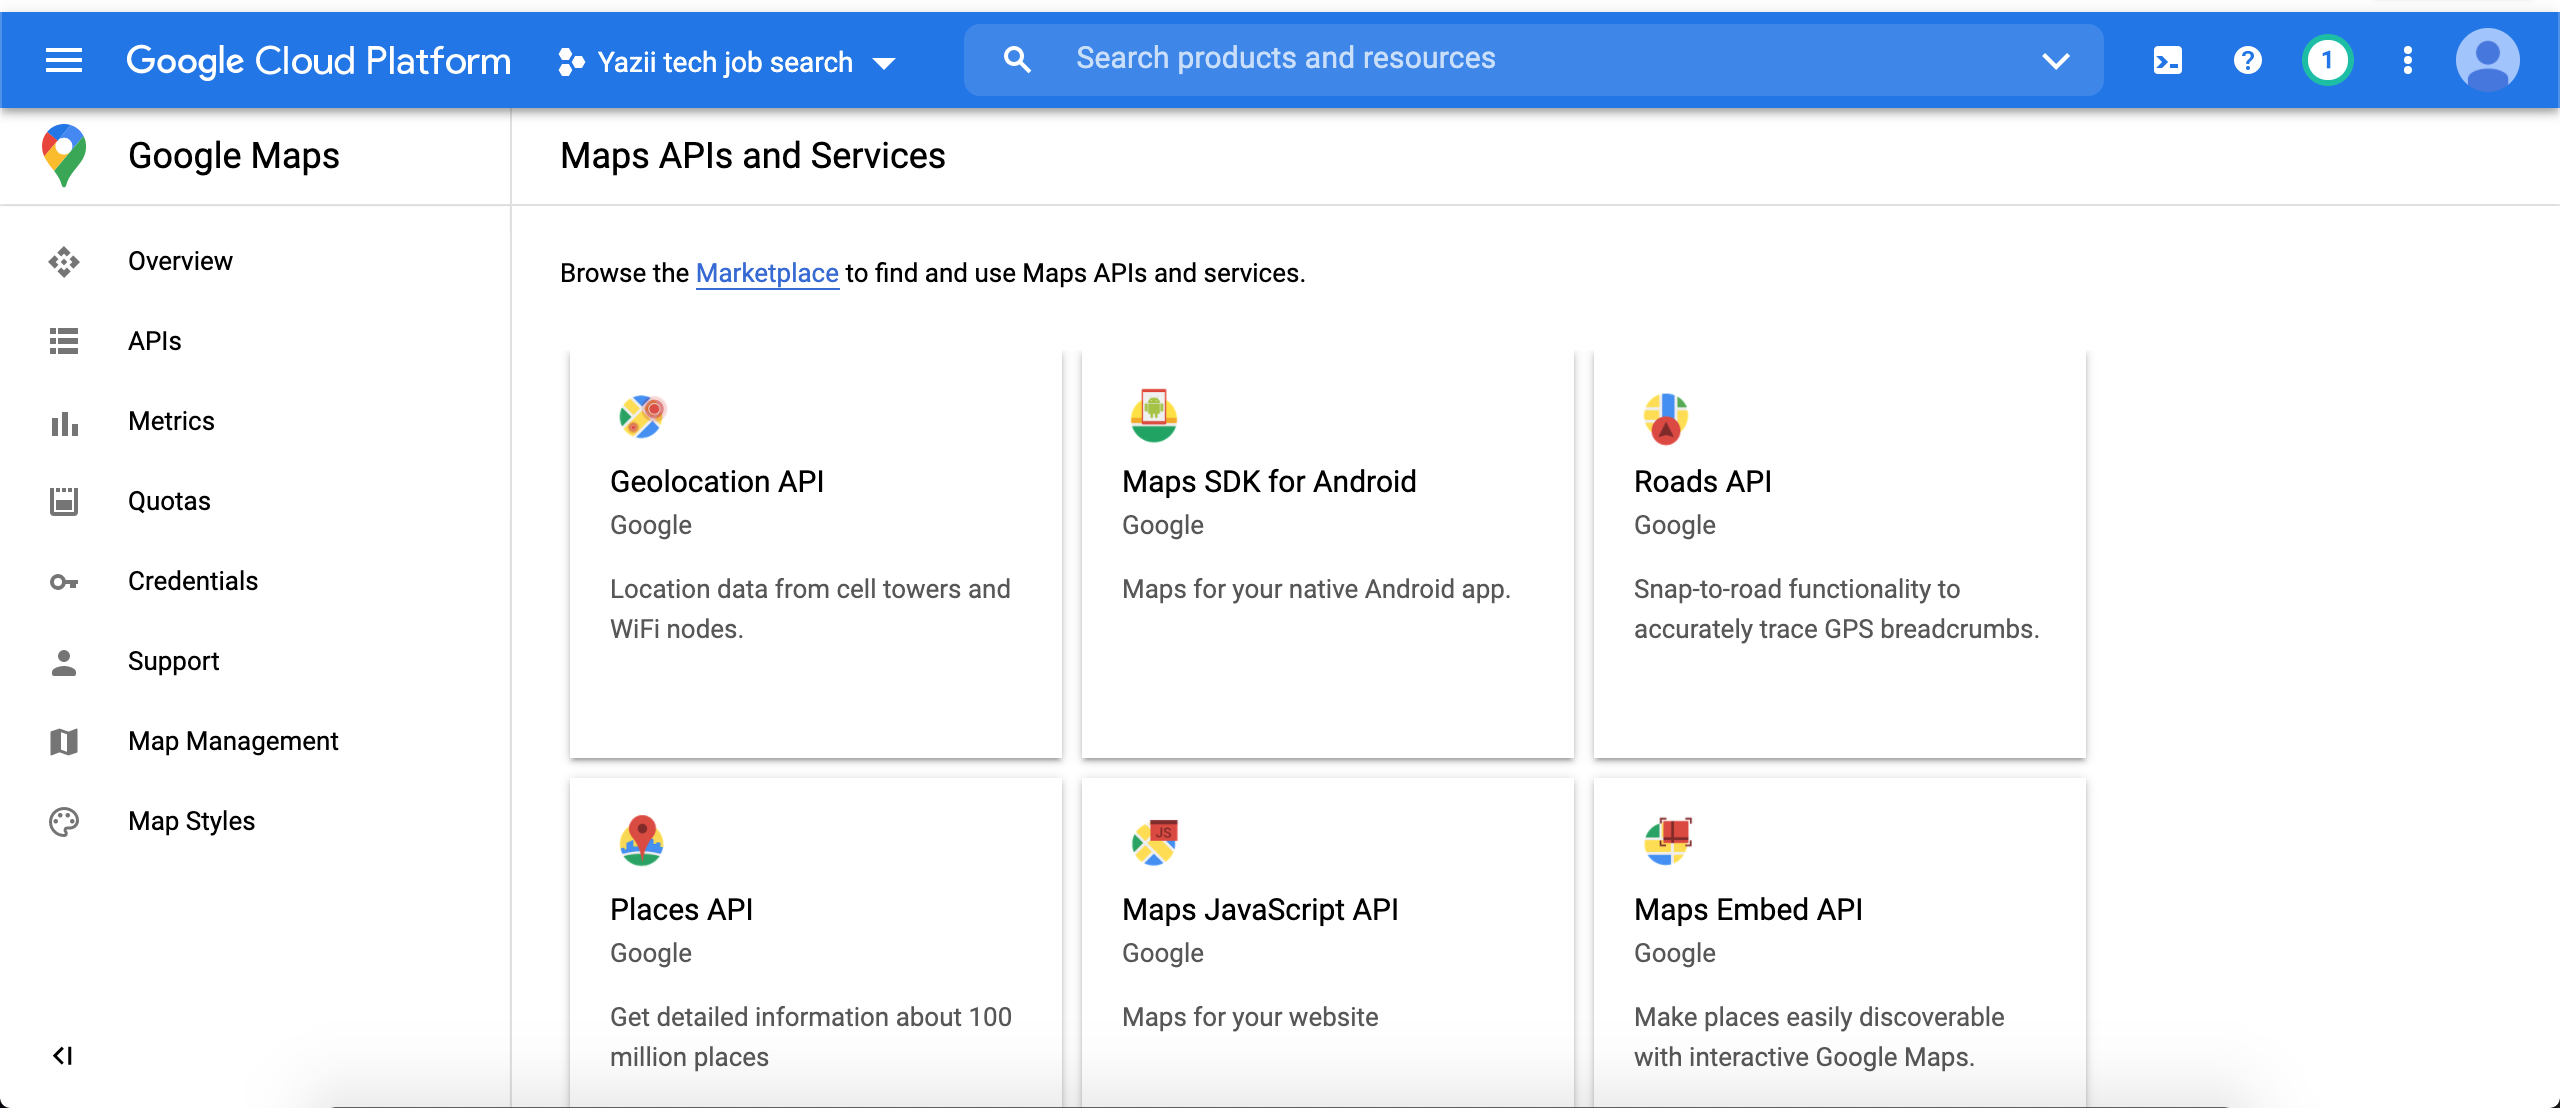Click 'Google' vendor label under Roads API
The image size is (2560, 1108).
pyautogui.click(x=1674, y=525)
